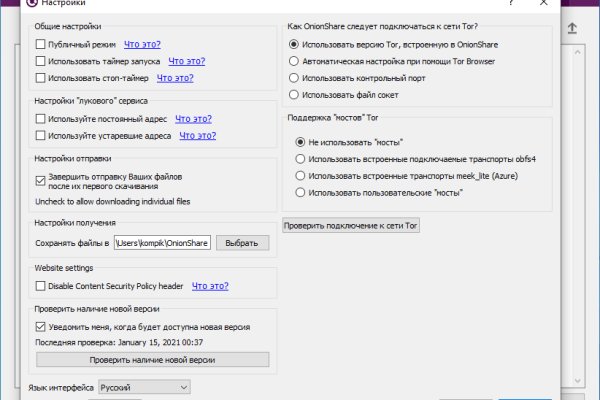This screenshot has height=400, width=600.
Task: Open Что это? link for Публичный режим
Action: point(142,44)
